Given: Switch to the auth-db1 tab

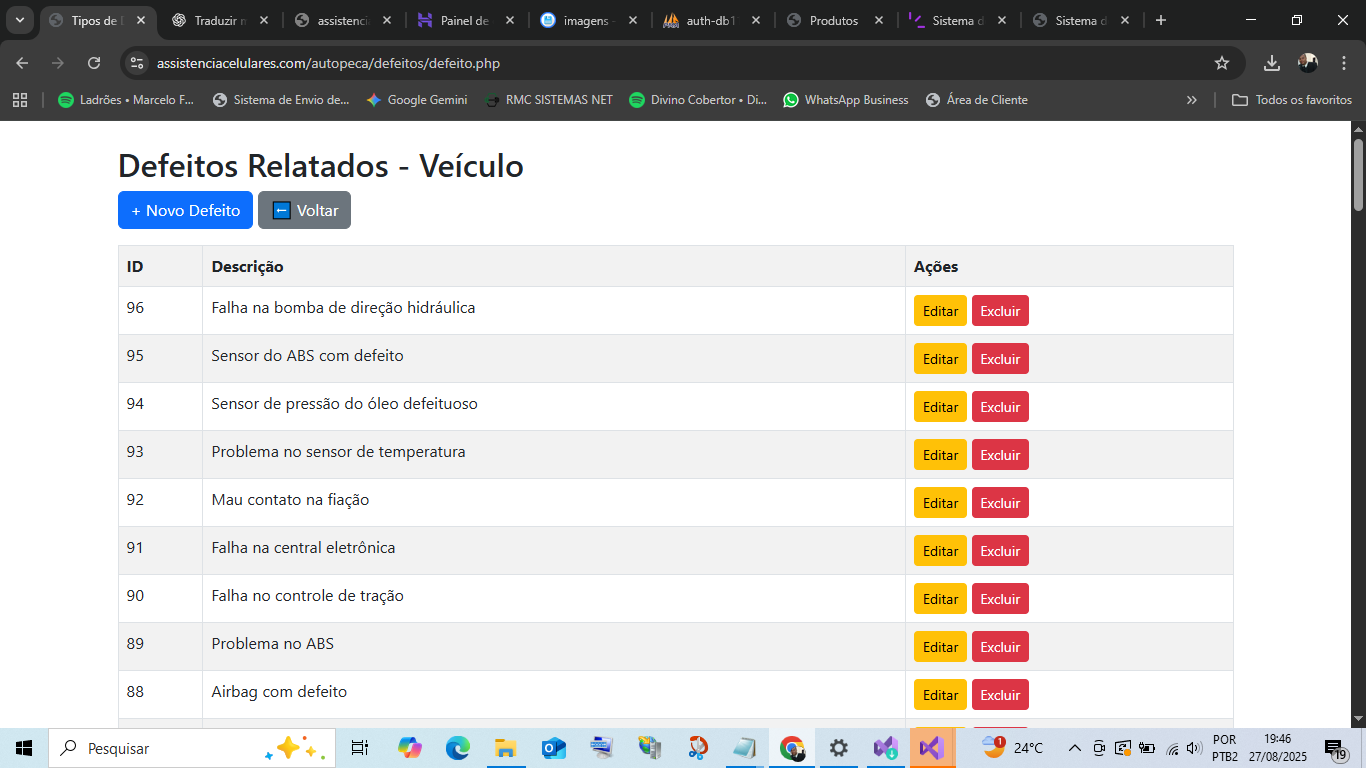Looking at the screenshot, I should coord(710,20).
